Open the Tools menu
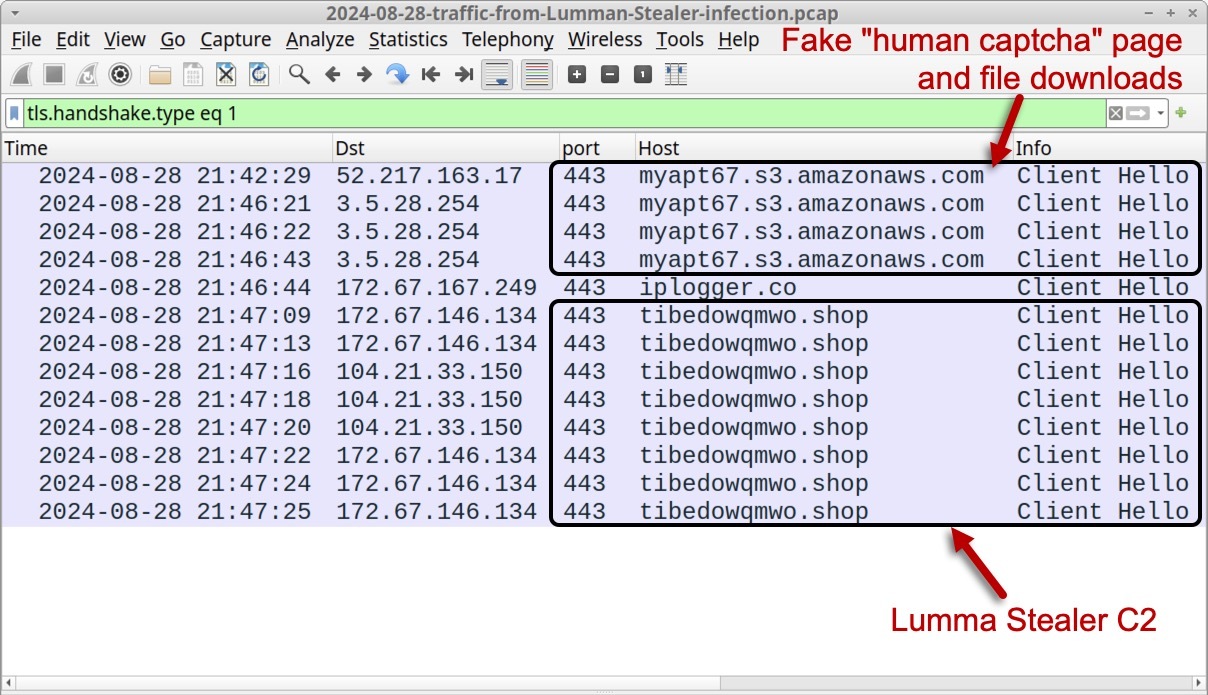This screenshot has height=695, width=1208. (x=680, y=40)
